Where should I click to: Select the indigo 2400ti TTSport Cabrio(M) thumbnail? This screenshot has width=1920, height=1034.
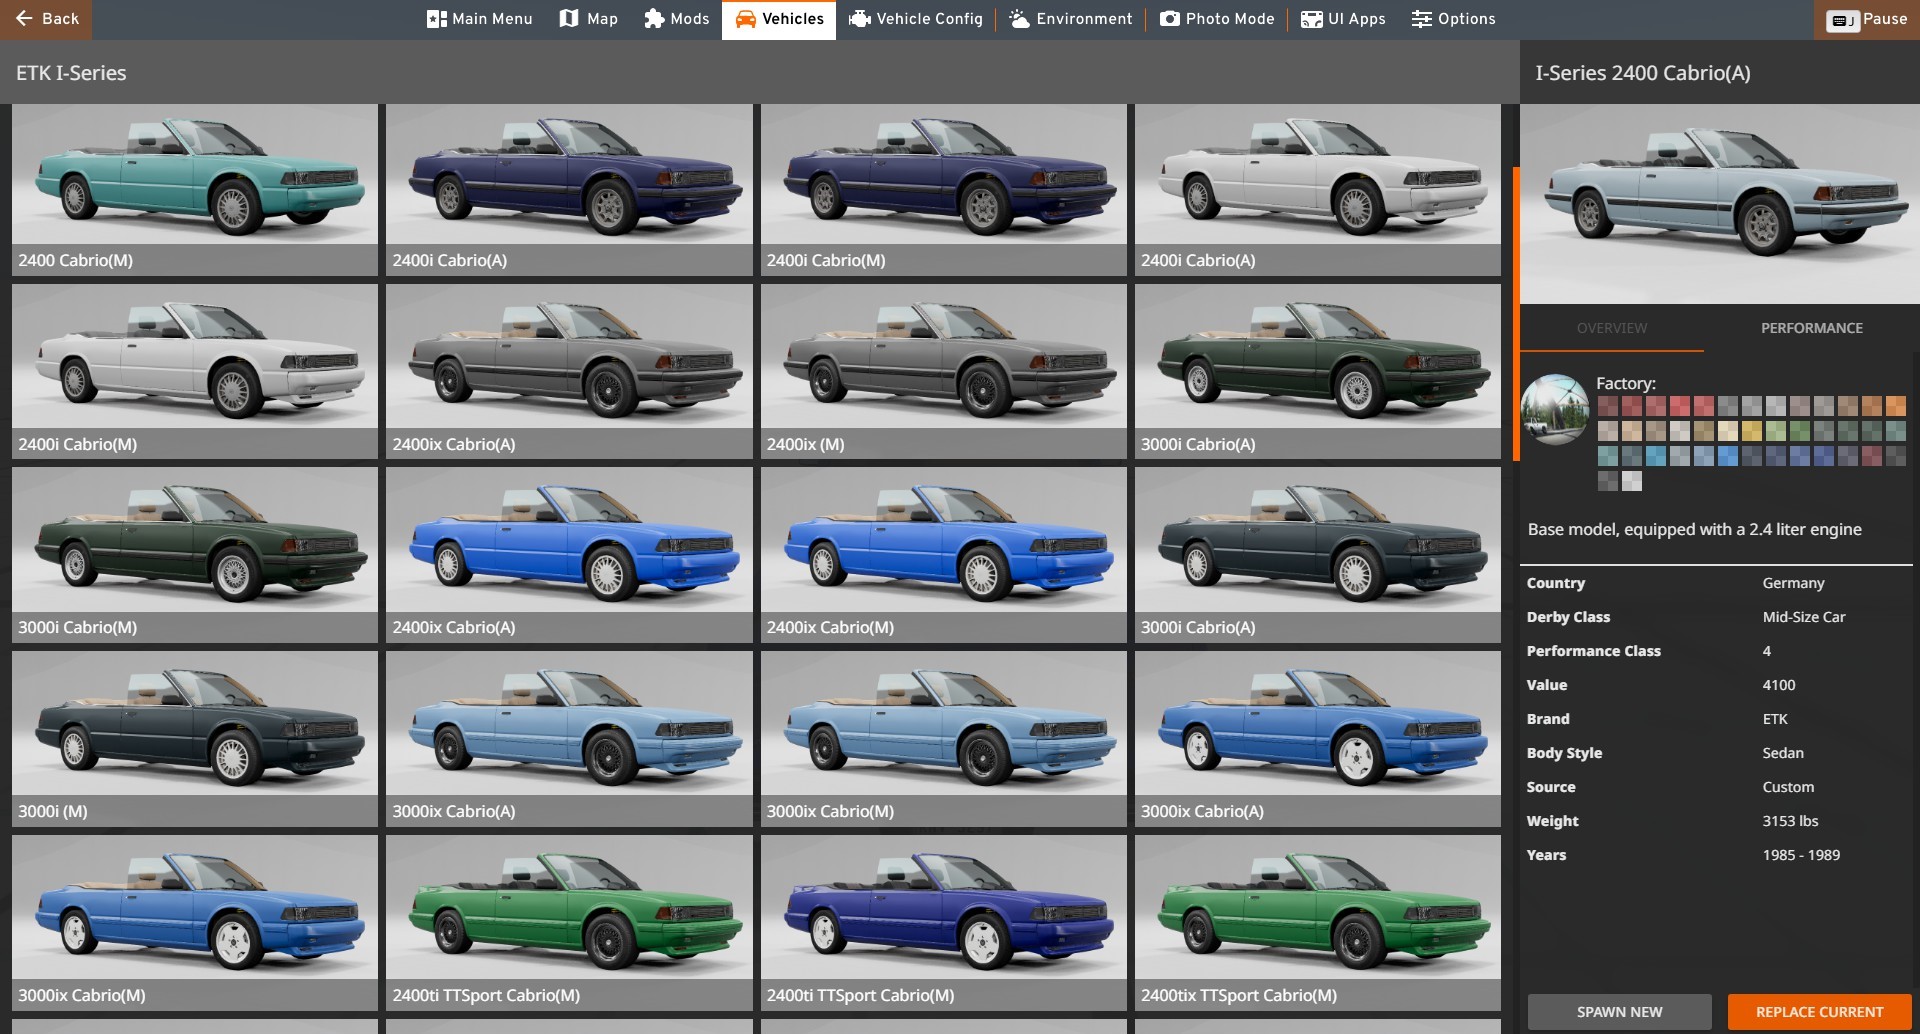pyautogui.click(x=943, y=923)
